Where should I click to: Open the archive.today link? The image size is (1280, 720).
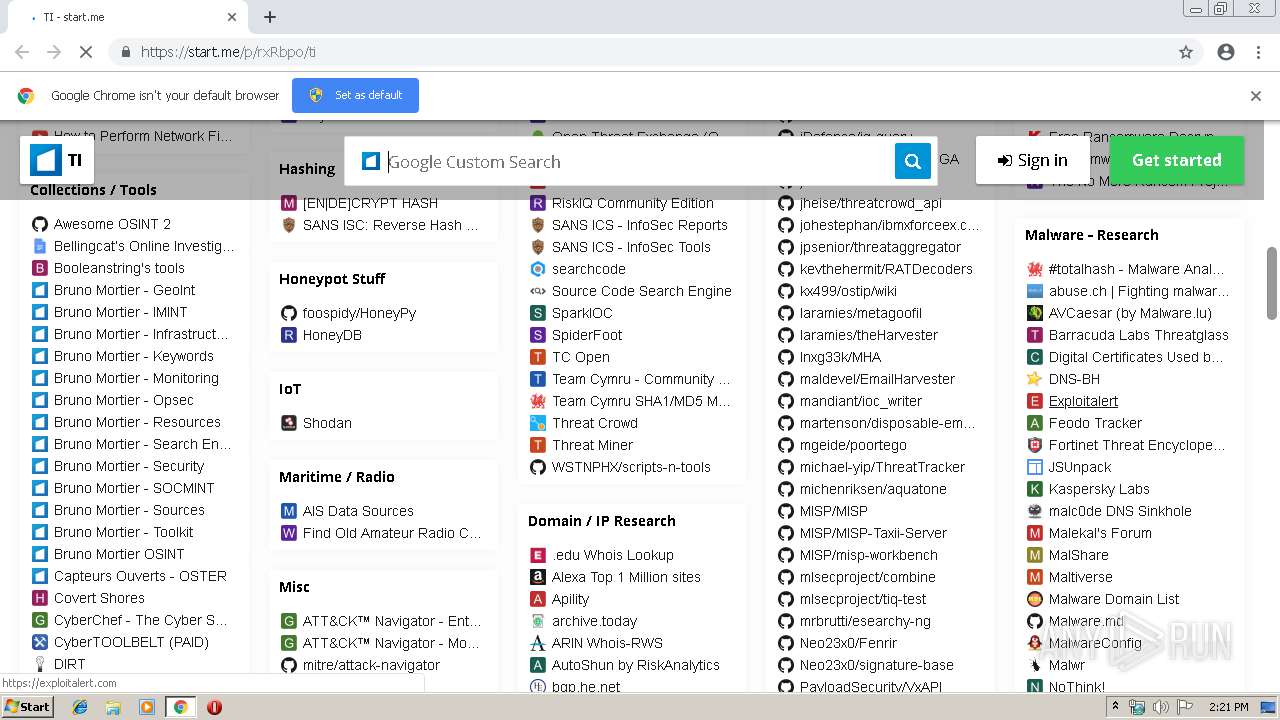(x=594, y=621)
